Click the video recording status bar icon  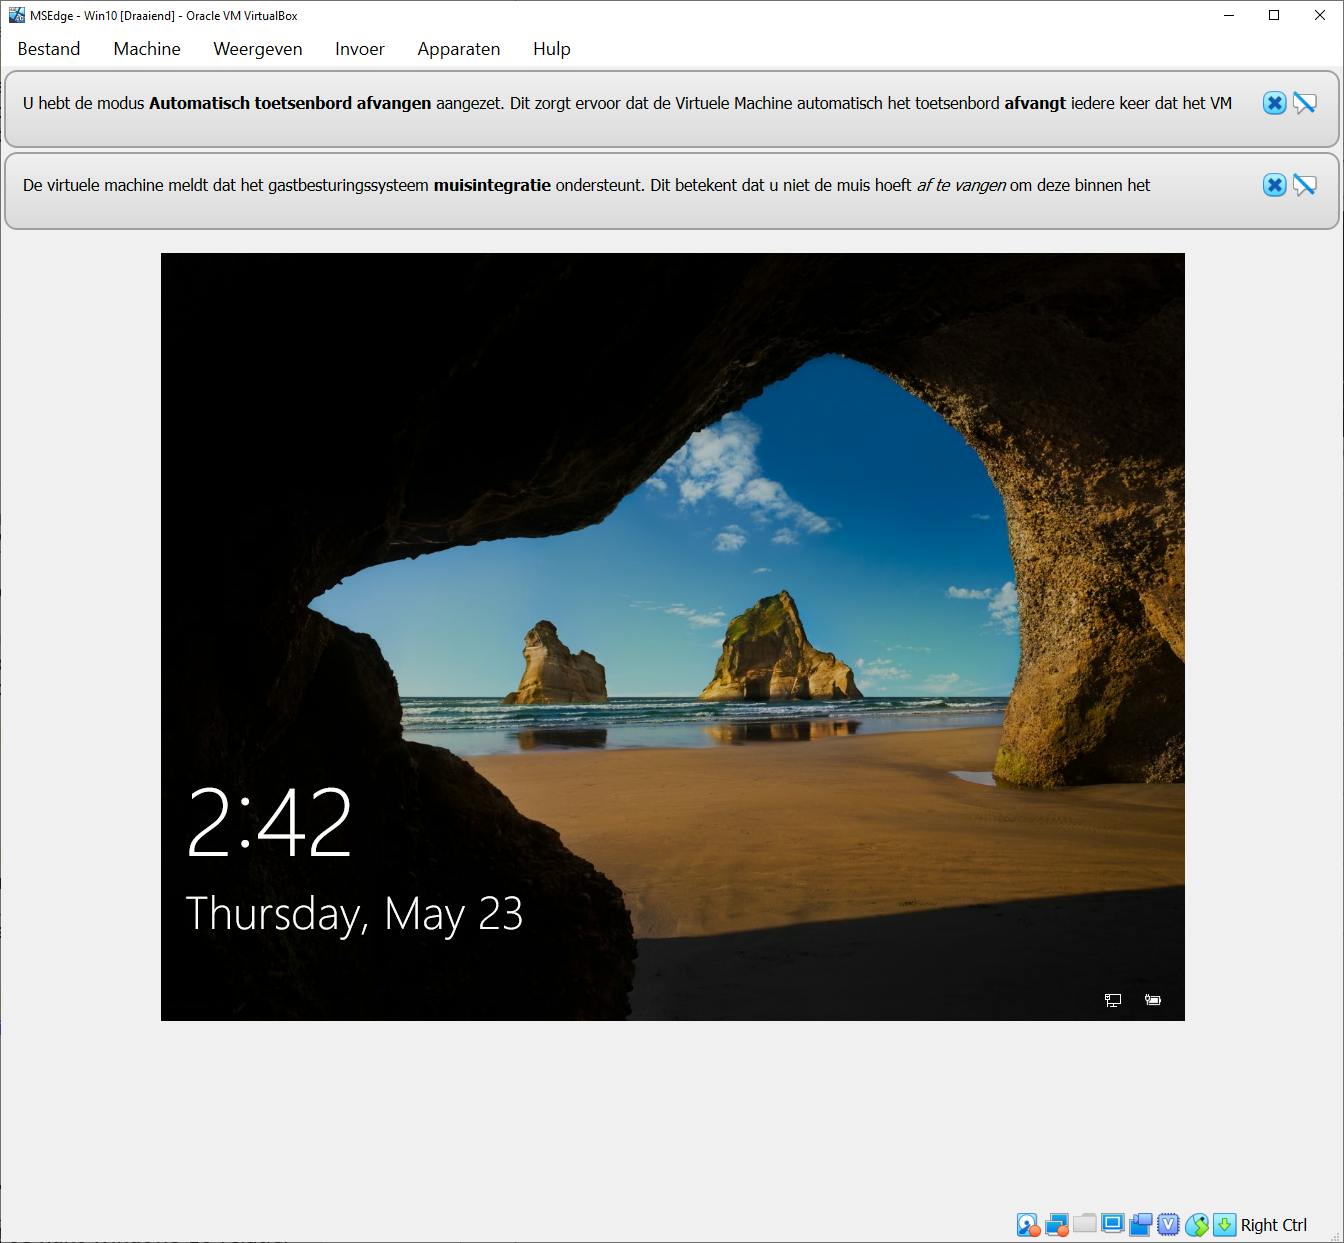(x=1141, y=1224)
